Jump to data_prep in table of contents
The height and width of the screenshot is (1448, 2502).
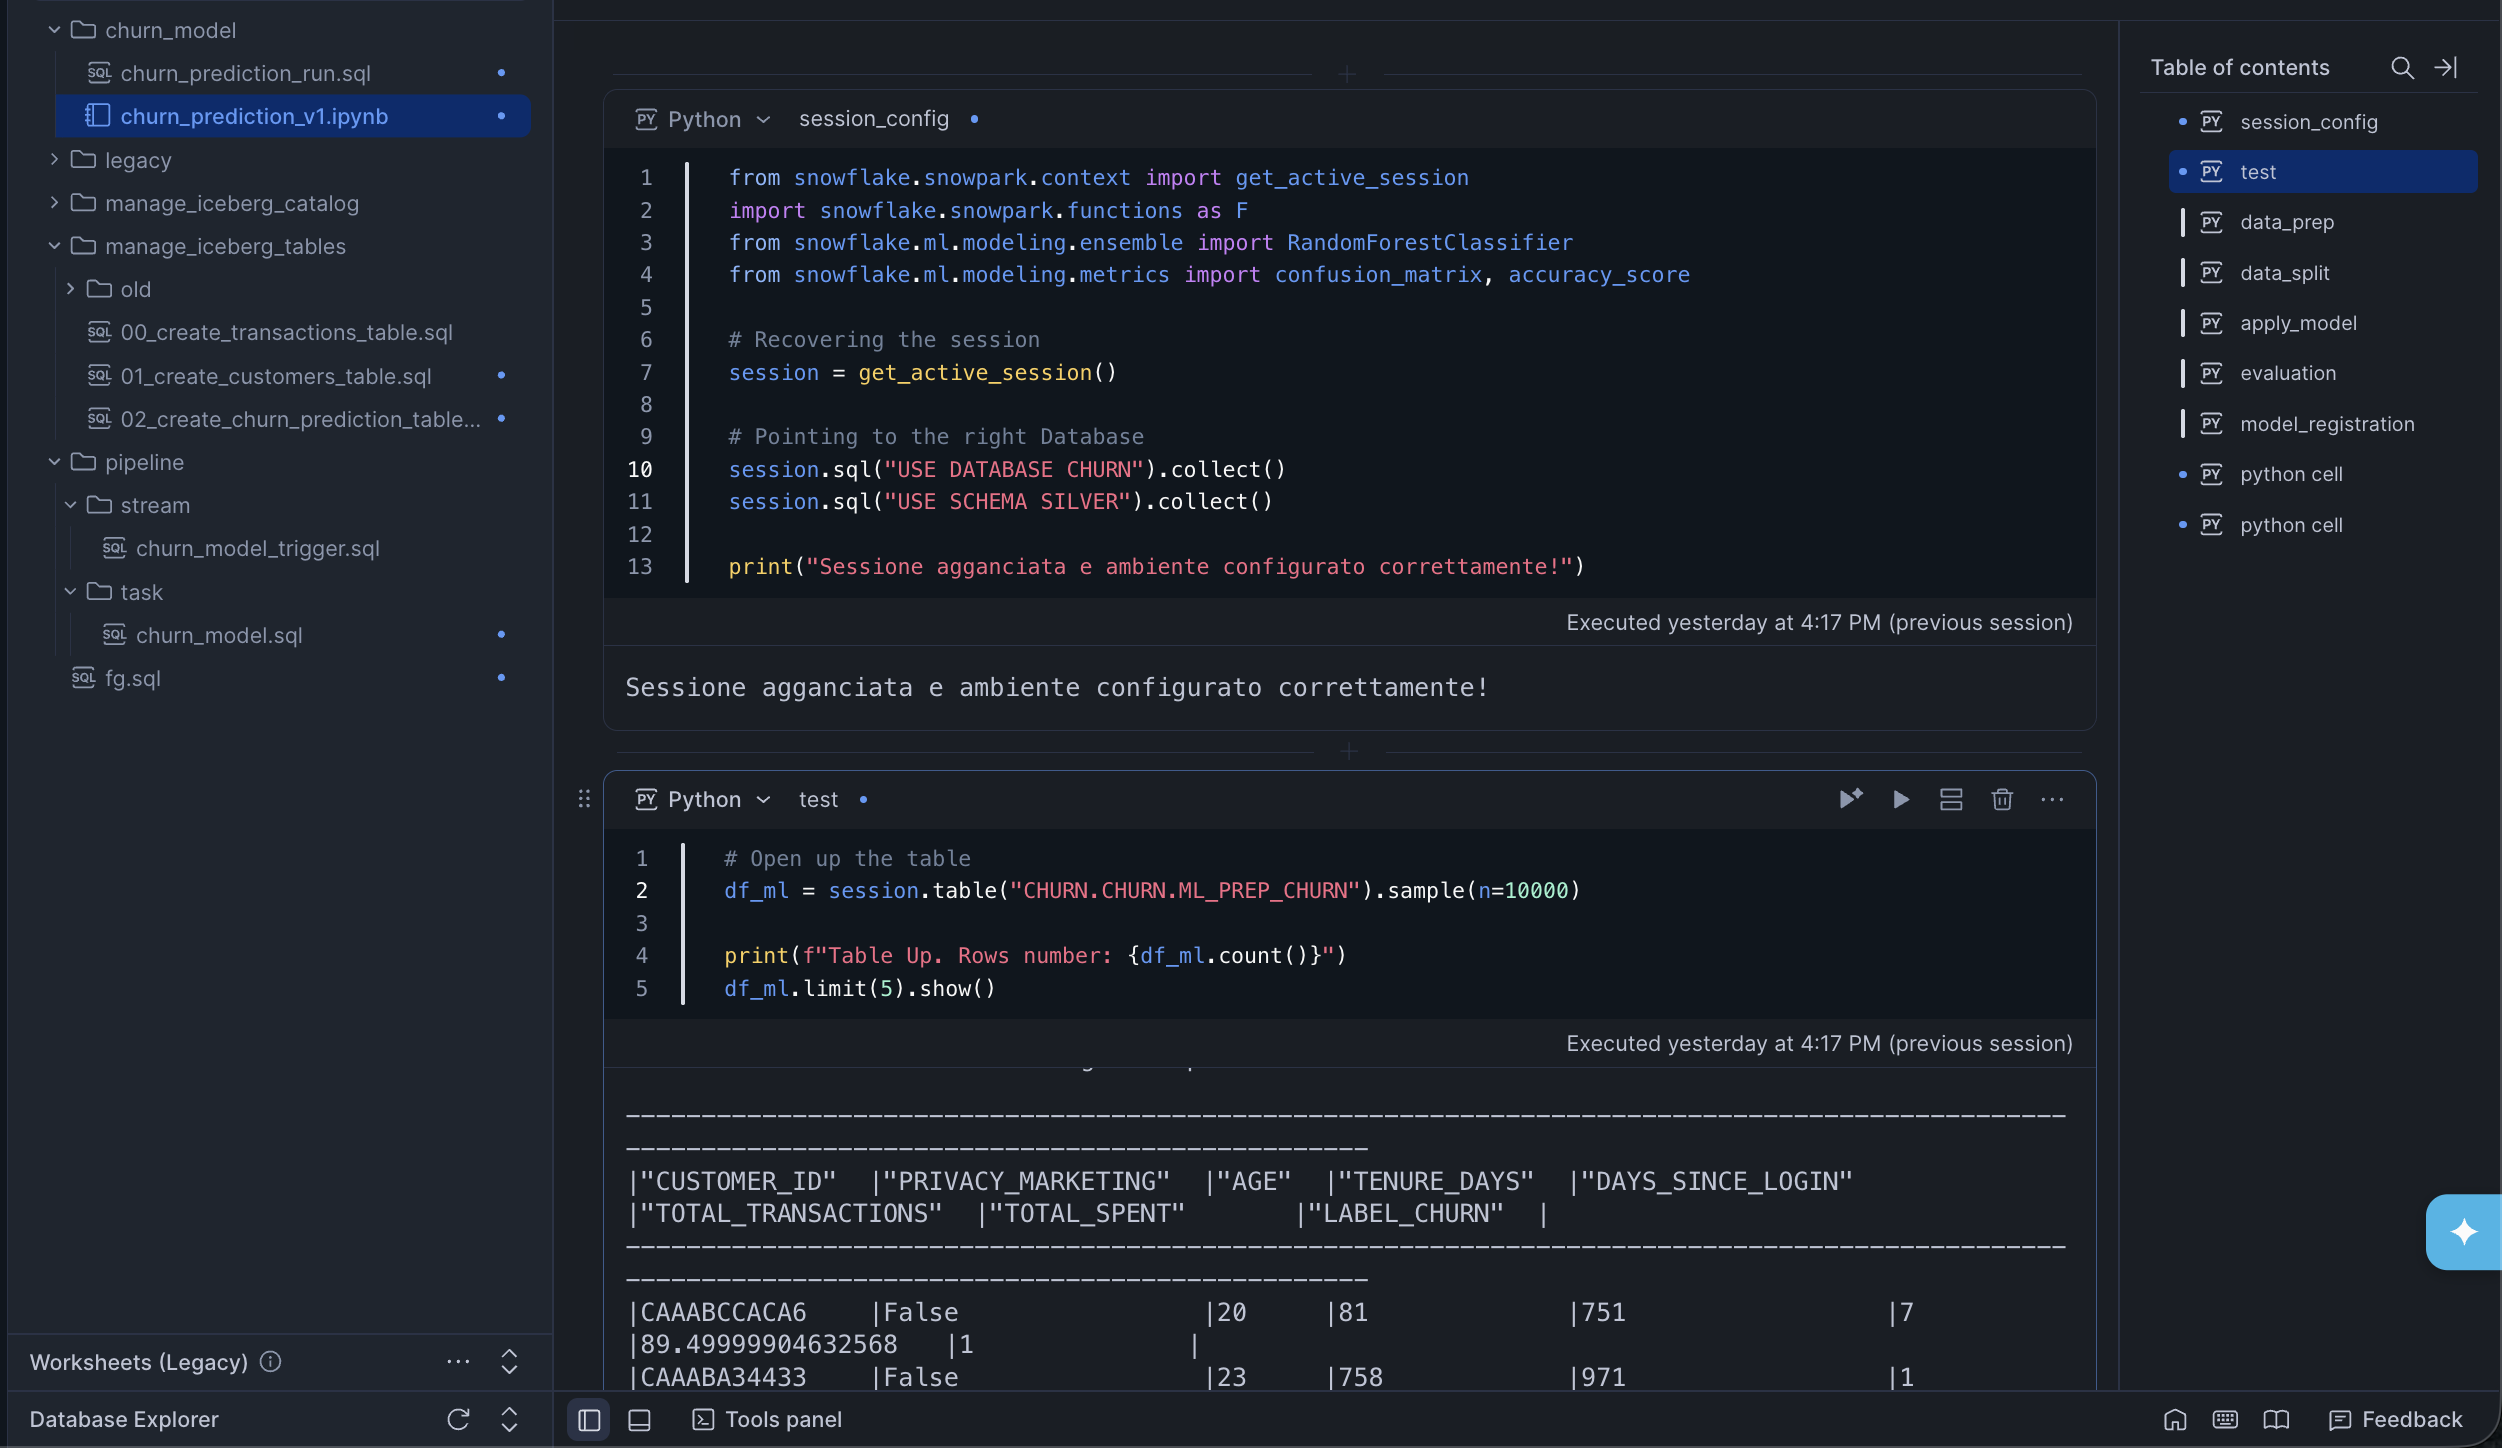[x=2287, y=222]
